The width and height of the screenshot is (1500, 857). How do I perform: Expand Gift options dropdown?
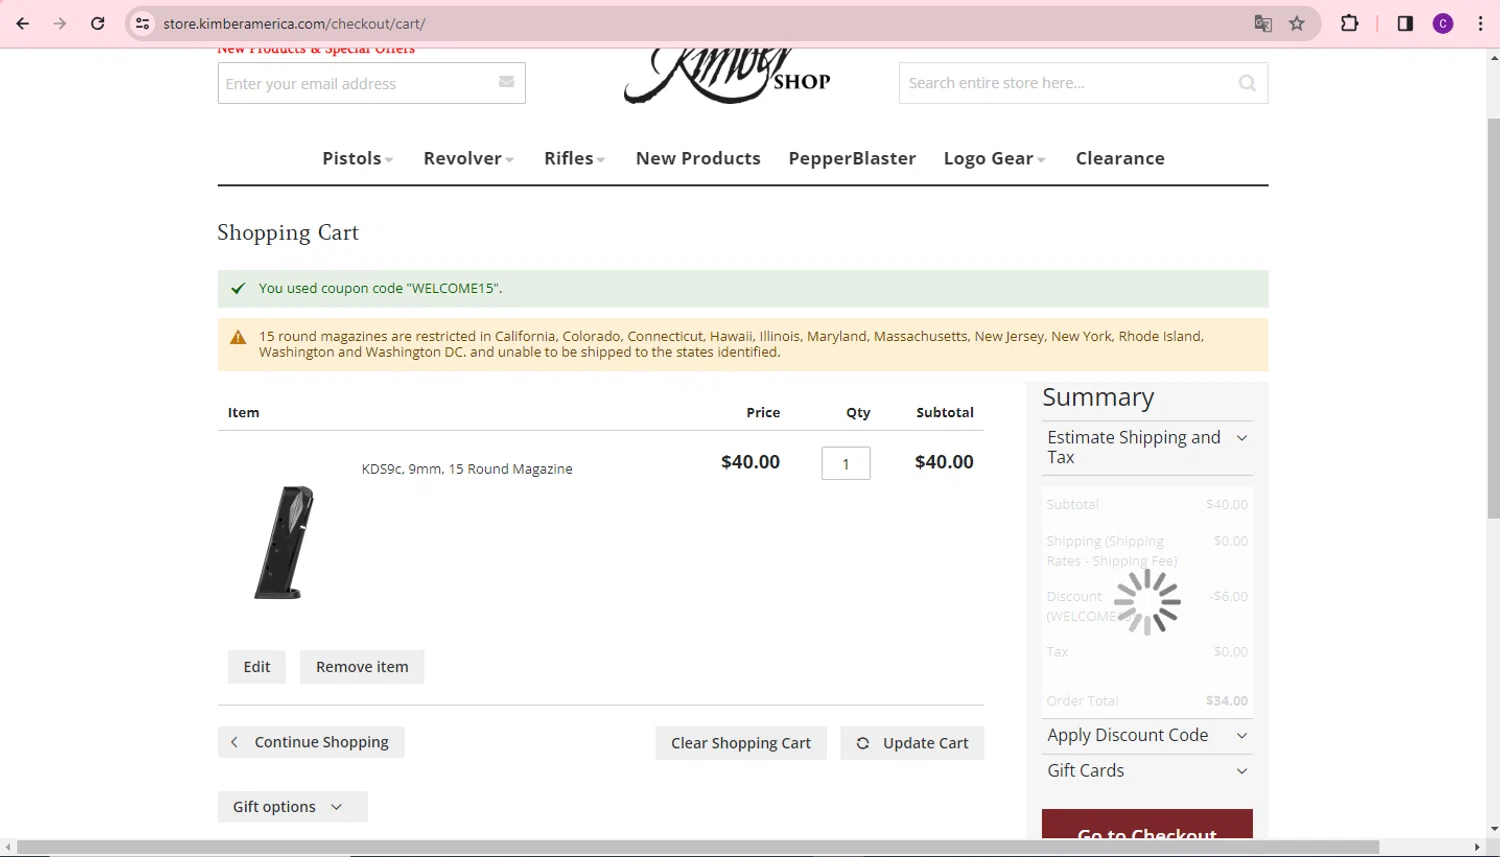(x=292, y=807)
